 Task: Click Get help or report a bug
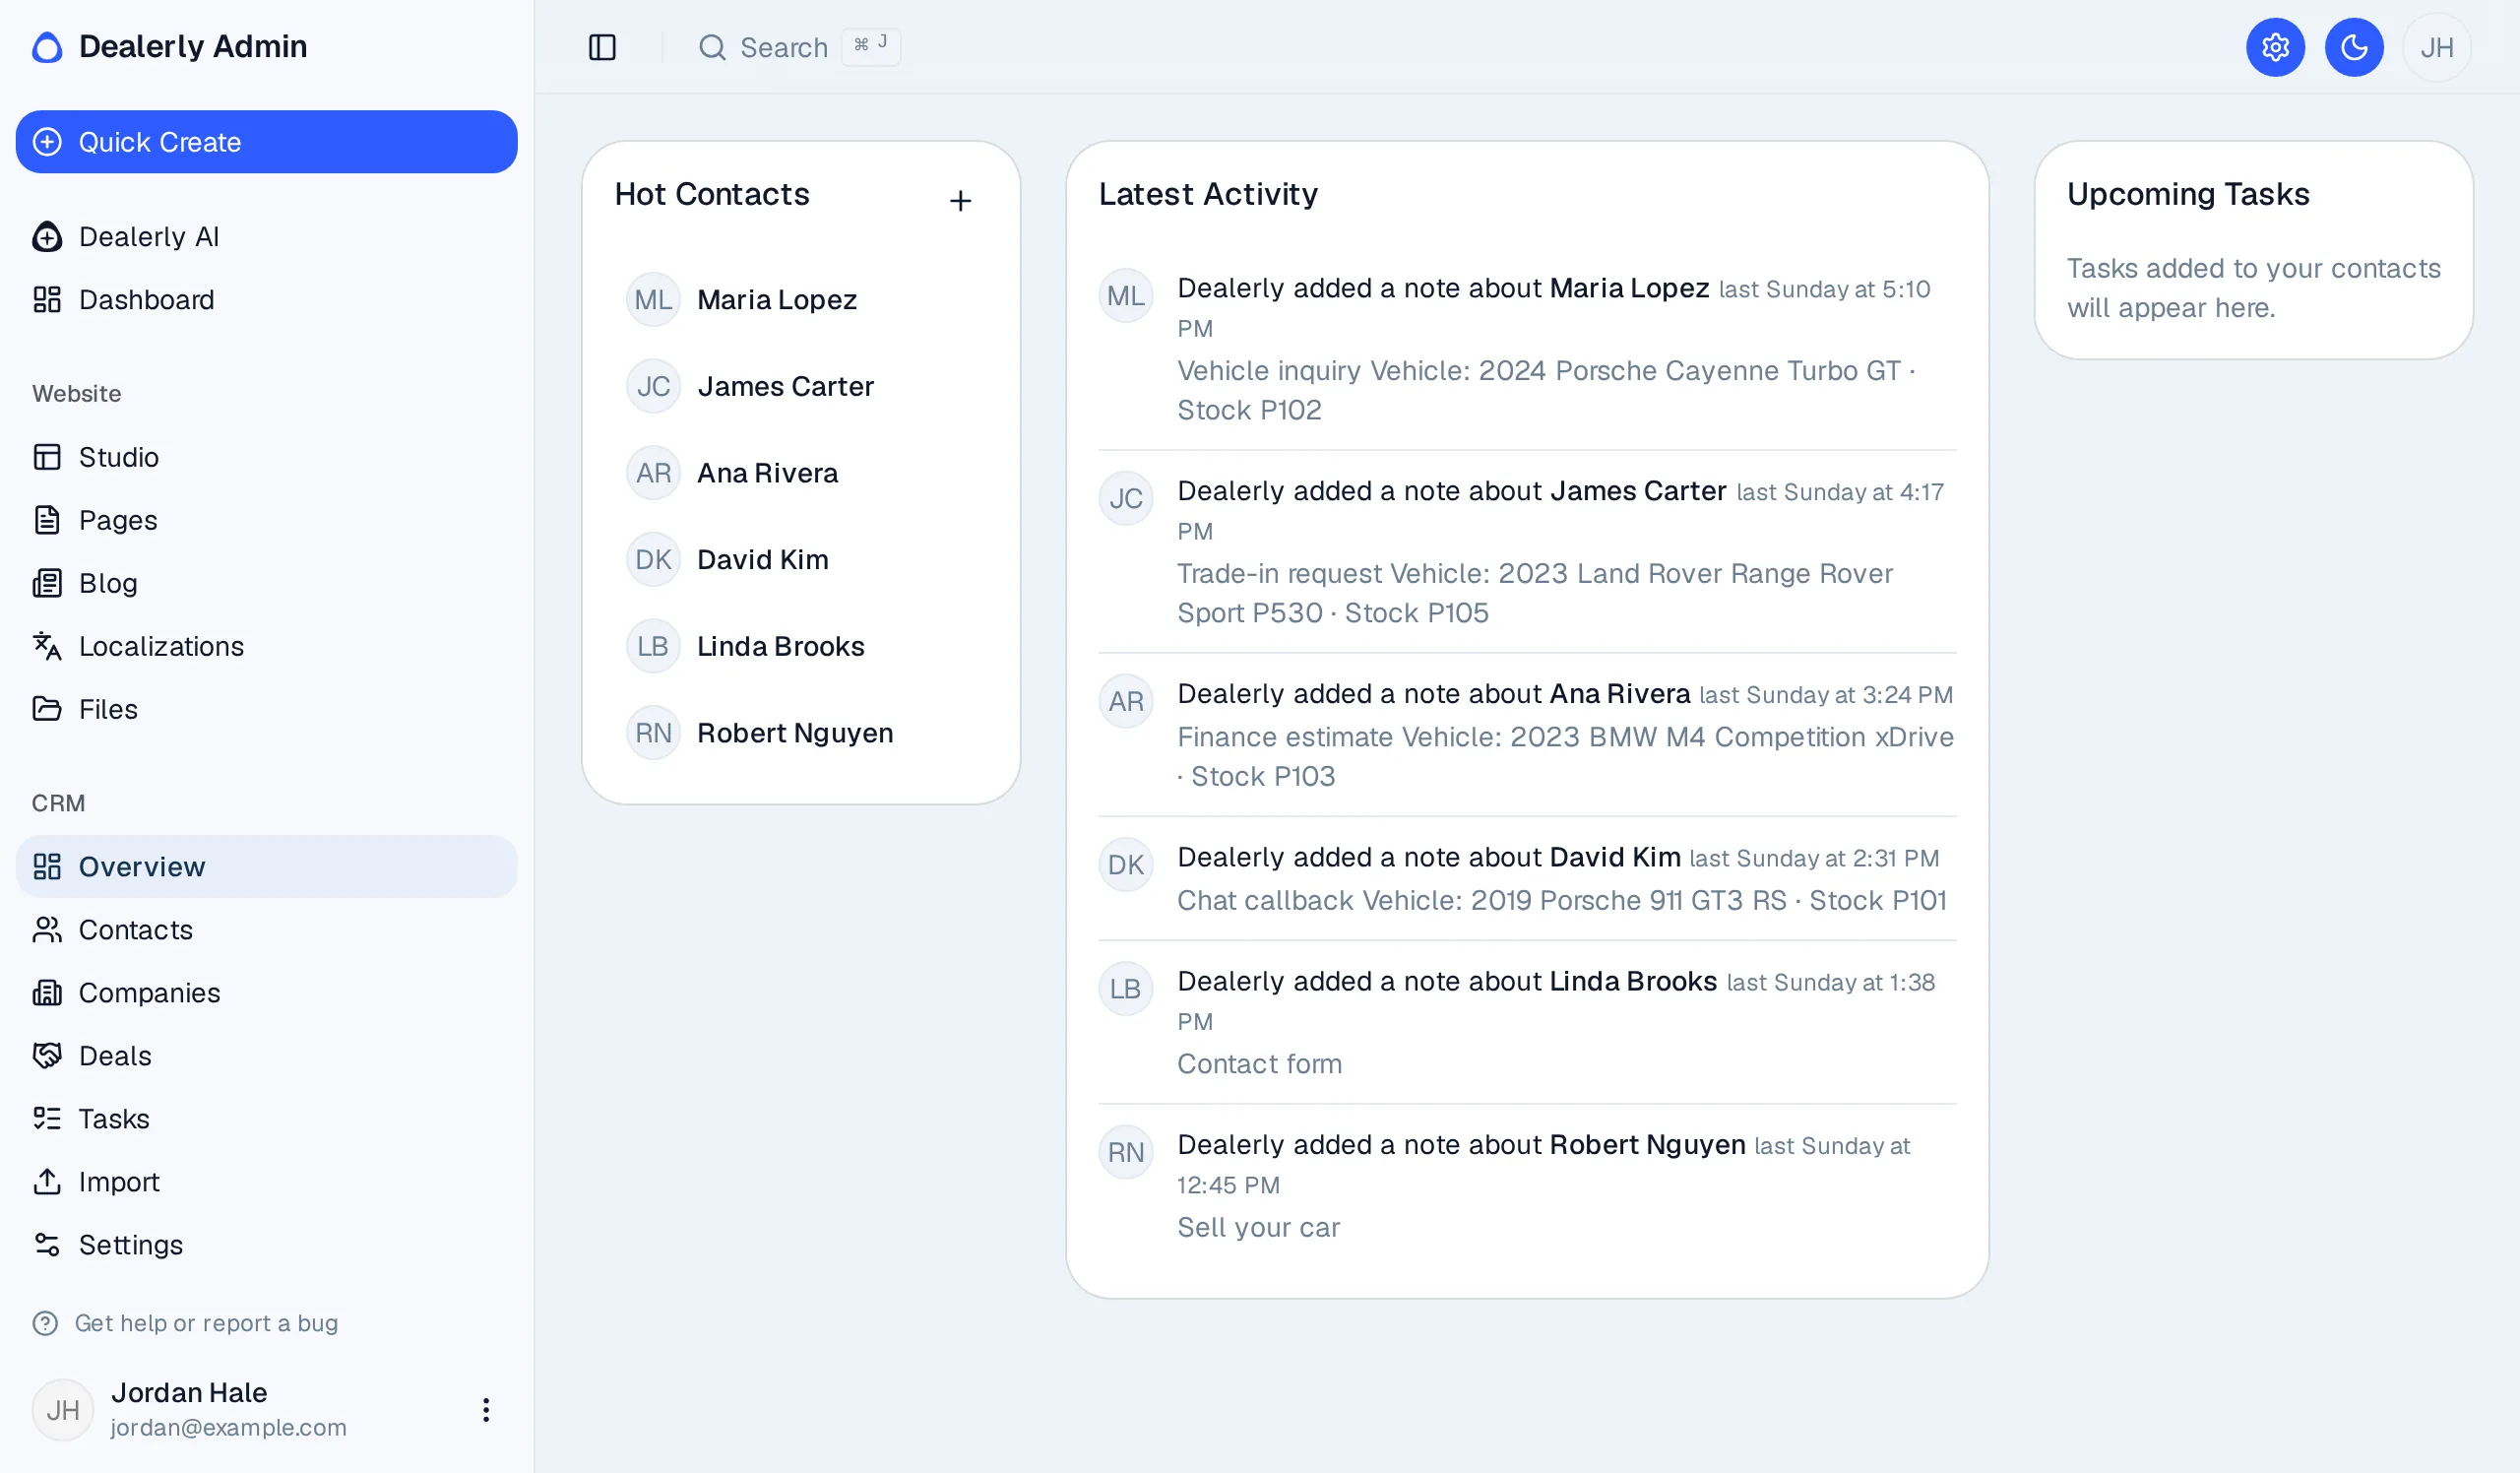click(x=185, y=1323)
